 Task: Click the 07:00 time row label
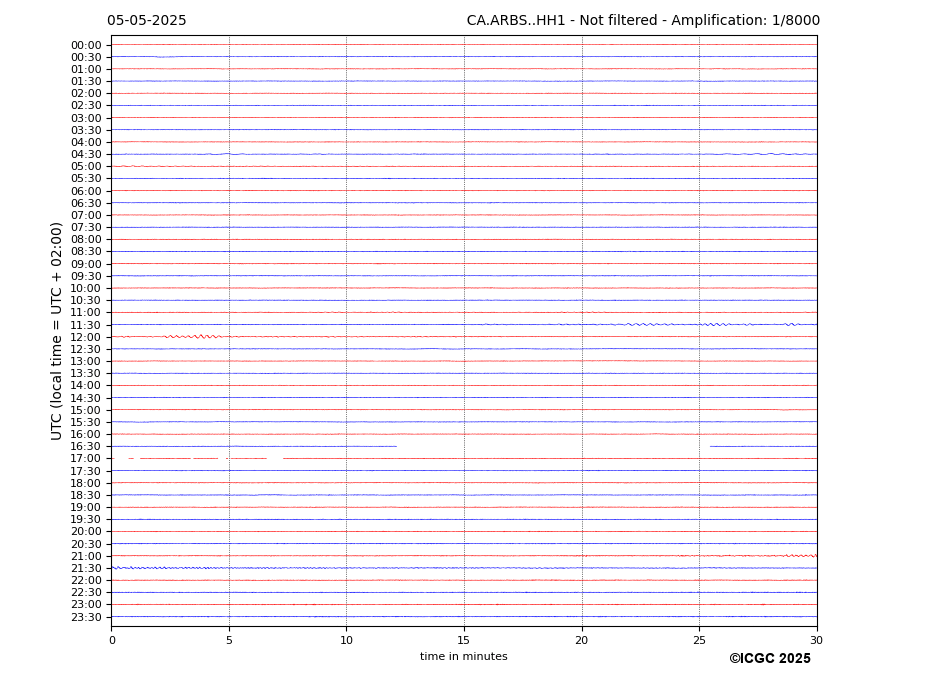(86, 215)
